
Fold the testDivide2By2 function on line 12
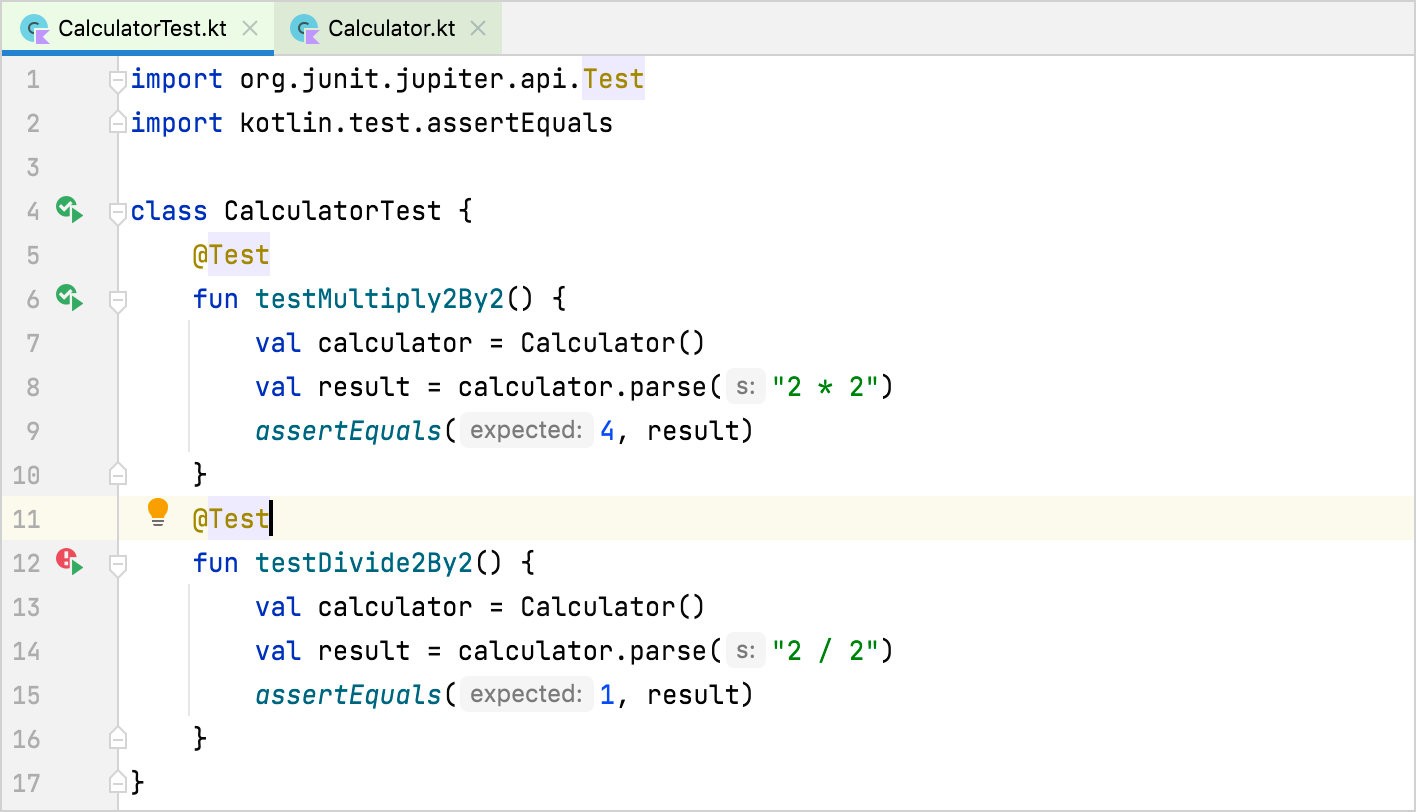118,564
